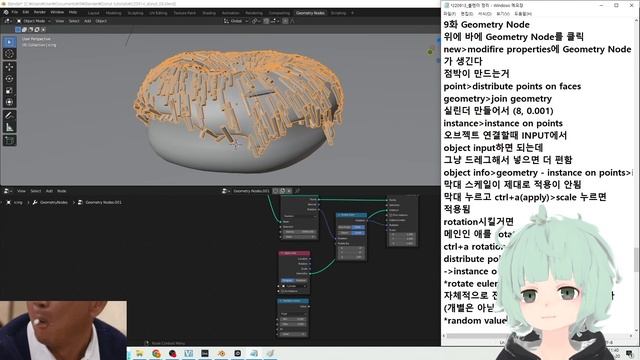
Task: Click the Geometry Nodes.001 node tree name field
Action: (251, 191)
